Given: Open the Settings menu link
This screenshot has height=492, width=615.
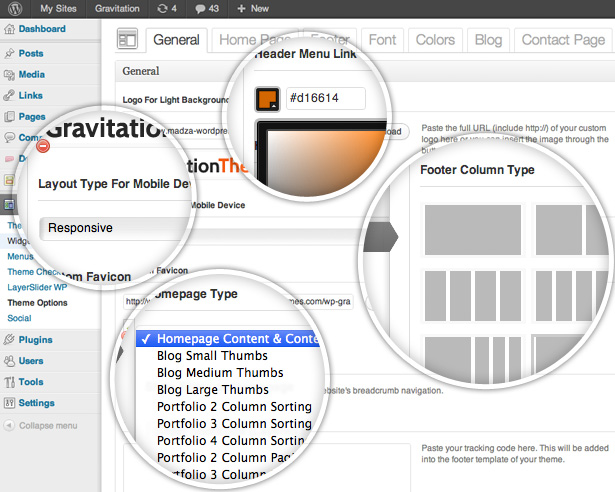Looking at the screenshot, I should [36, 403].
